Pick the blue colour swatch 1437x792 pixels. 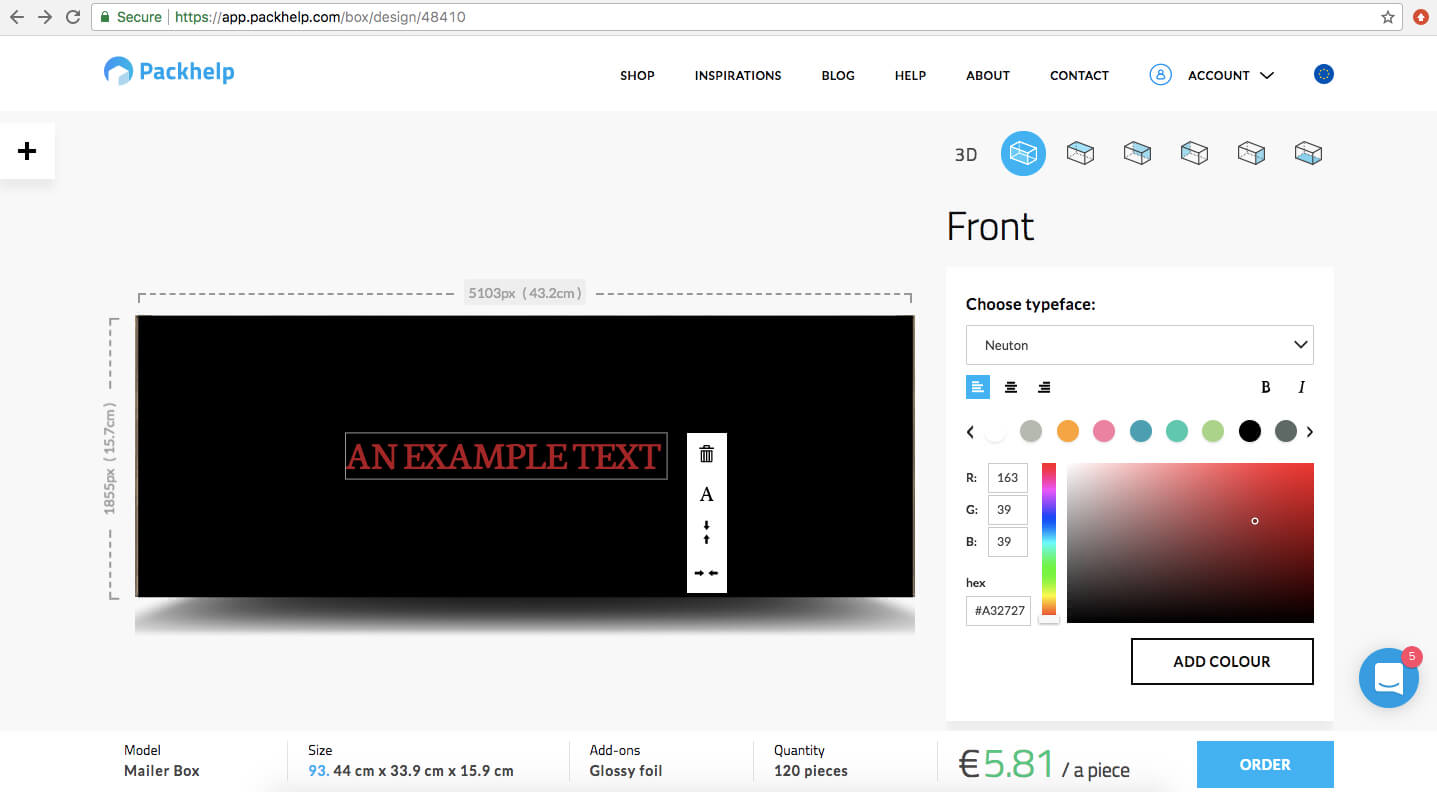click(1141, 431)
